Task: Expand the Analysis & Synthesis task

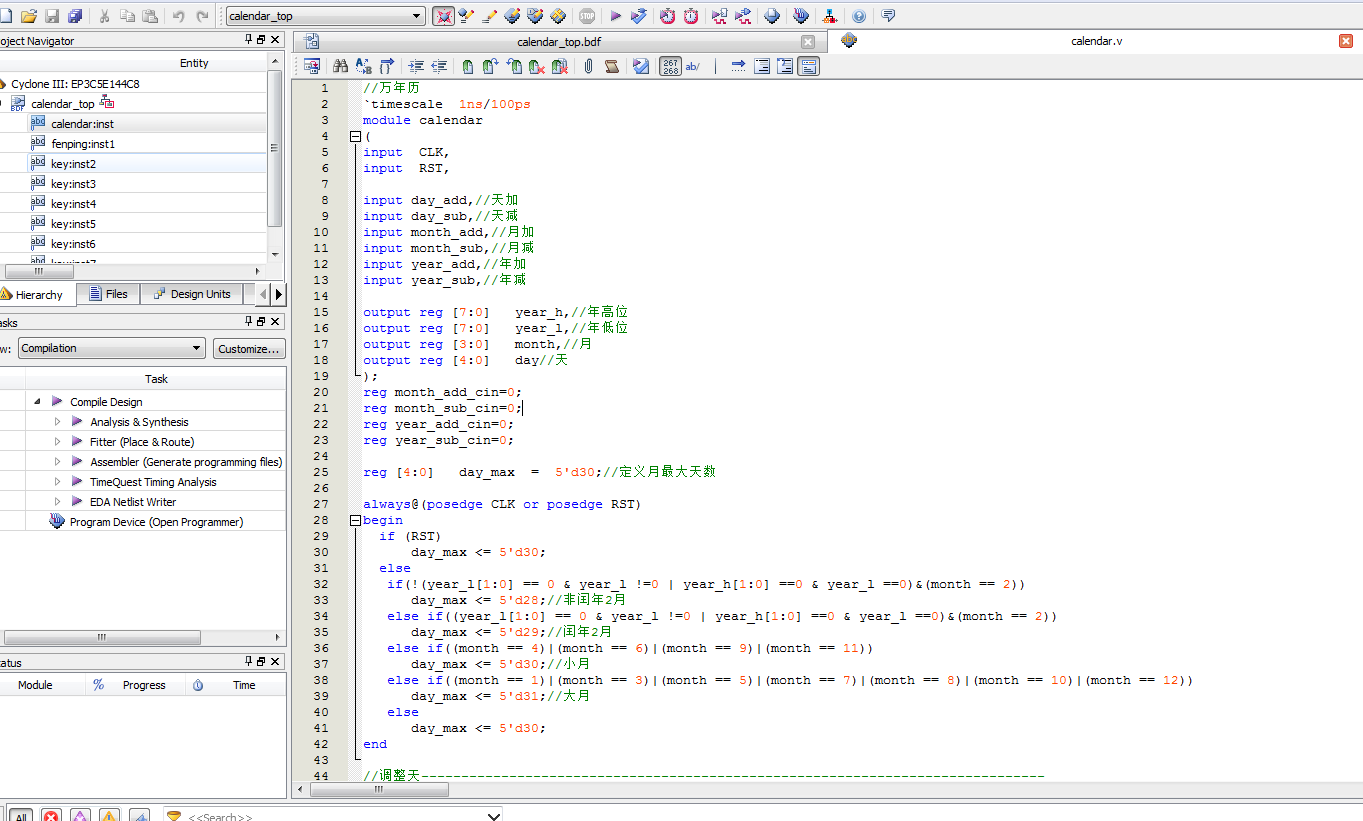Action: point(58,422)
